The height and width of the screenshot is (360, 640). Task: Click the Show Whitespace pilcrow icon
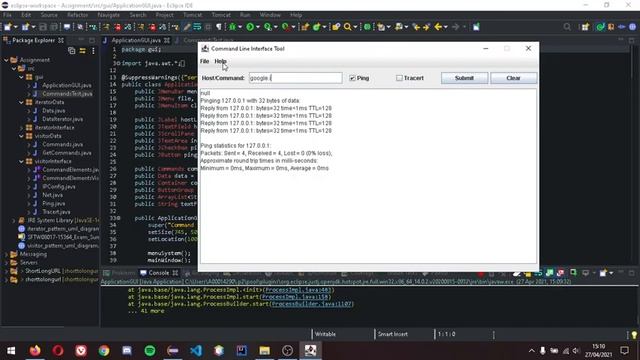(219, 27)
